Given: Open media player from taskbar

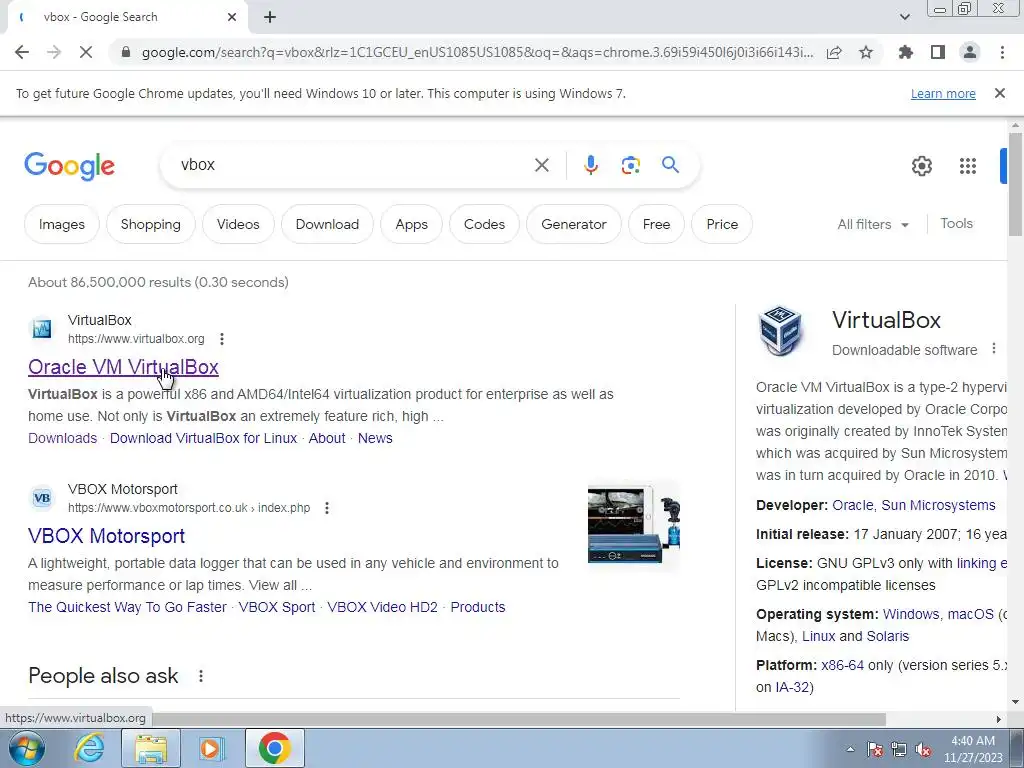Looking at the screenshot, I should point(210,748).
